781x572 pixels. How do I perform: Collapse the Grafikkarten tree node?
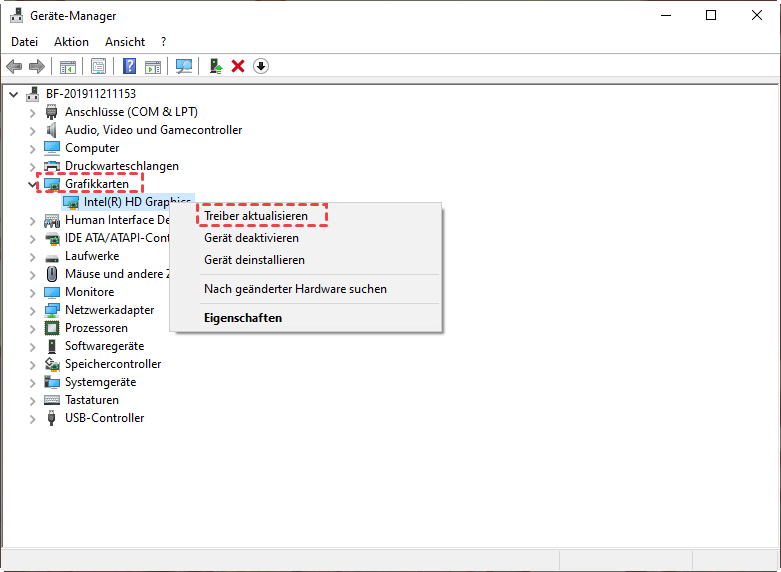(x=32, y=184)
